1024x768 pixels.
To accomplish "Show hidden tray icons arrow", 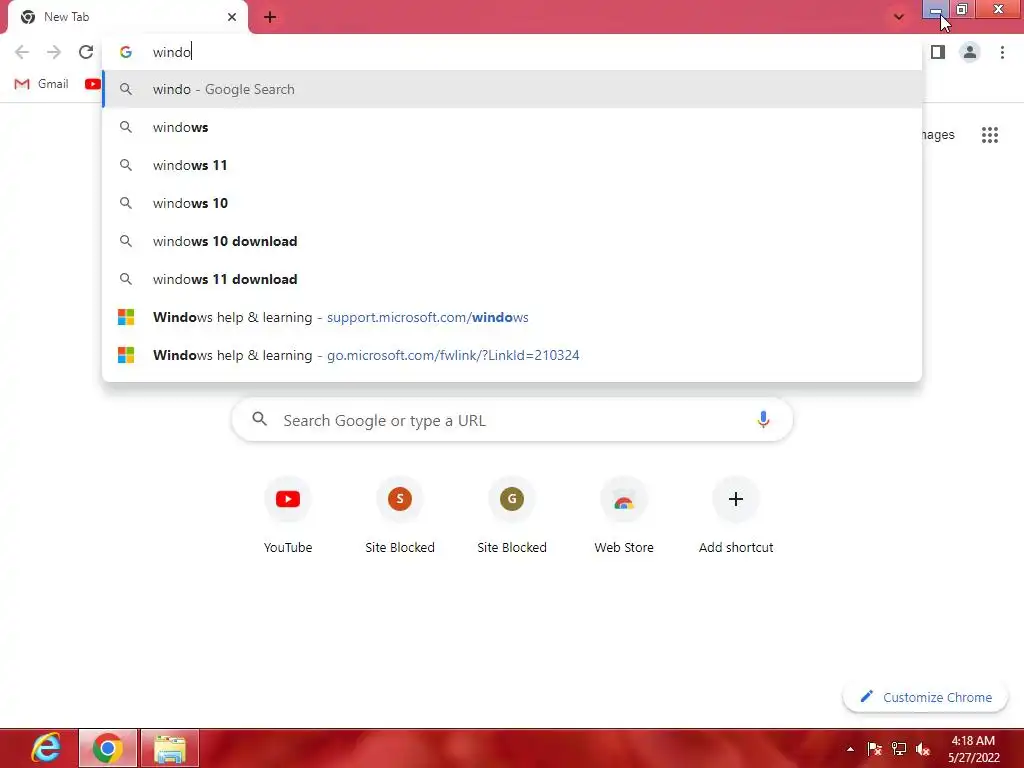I will click(x=850, y=749).
